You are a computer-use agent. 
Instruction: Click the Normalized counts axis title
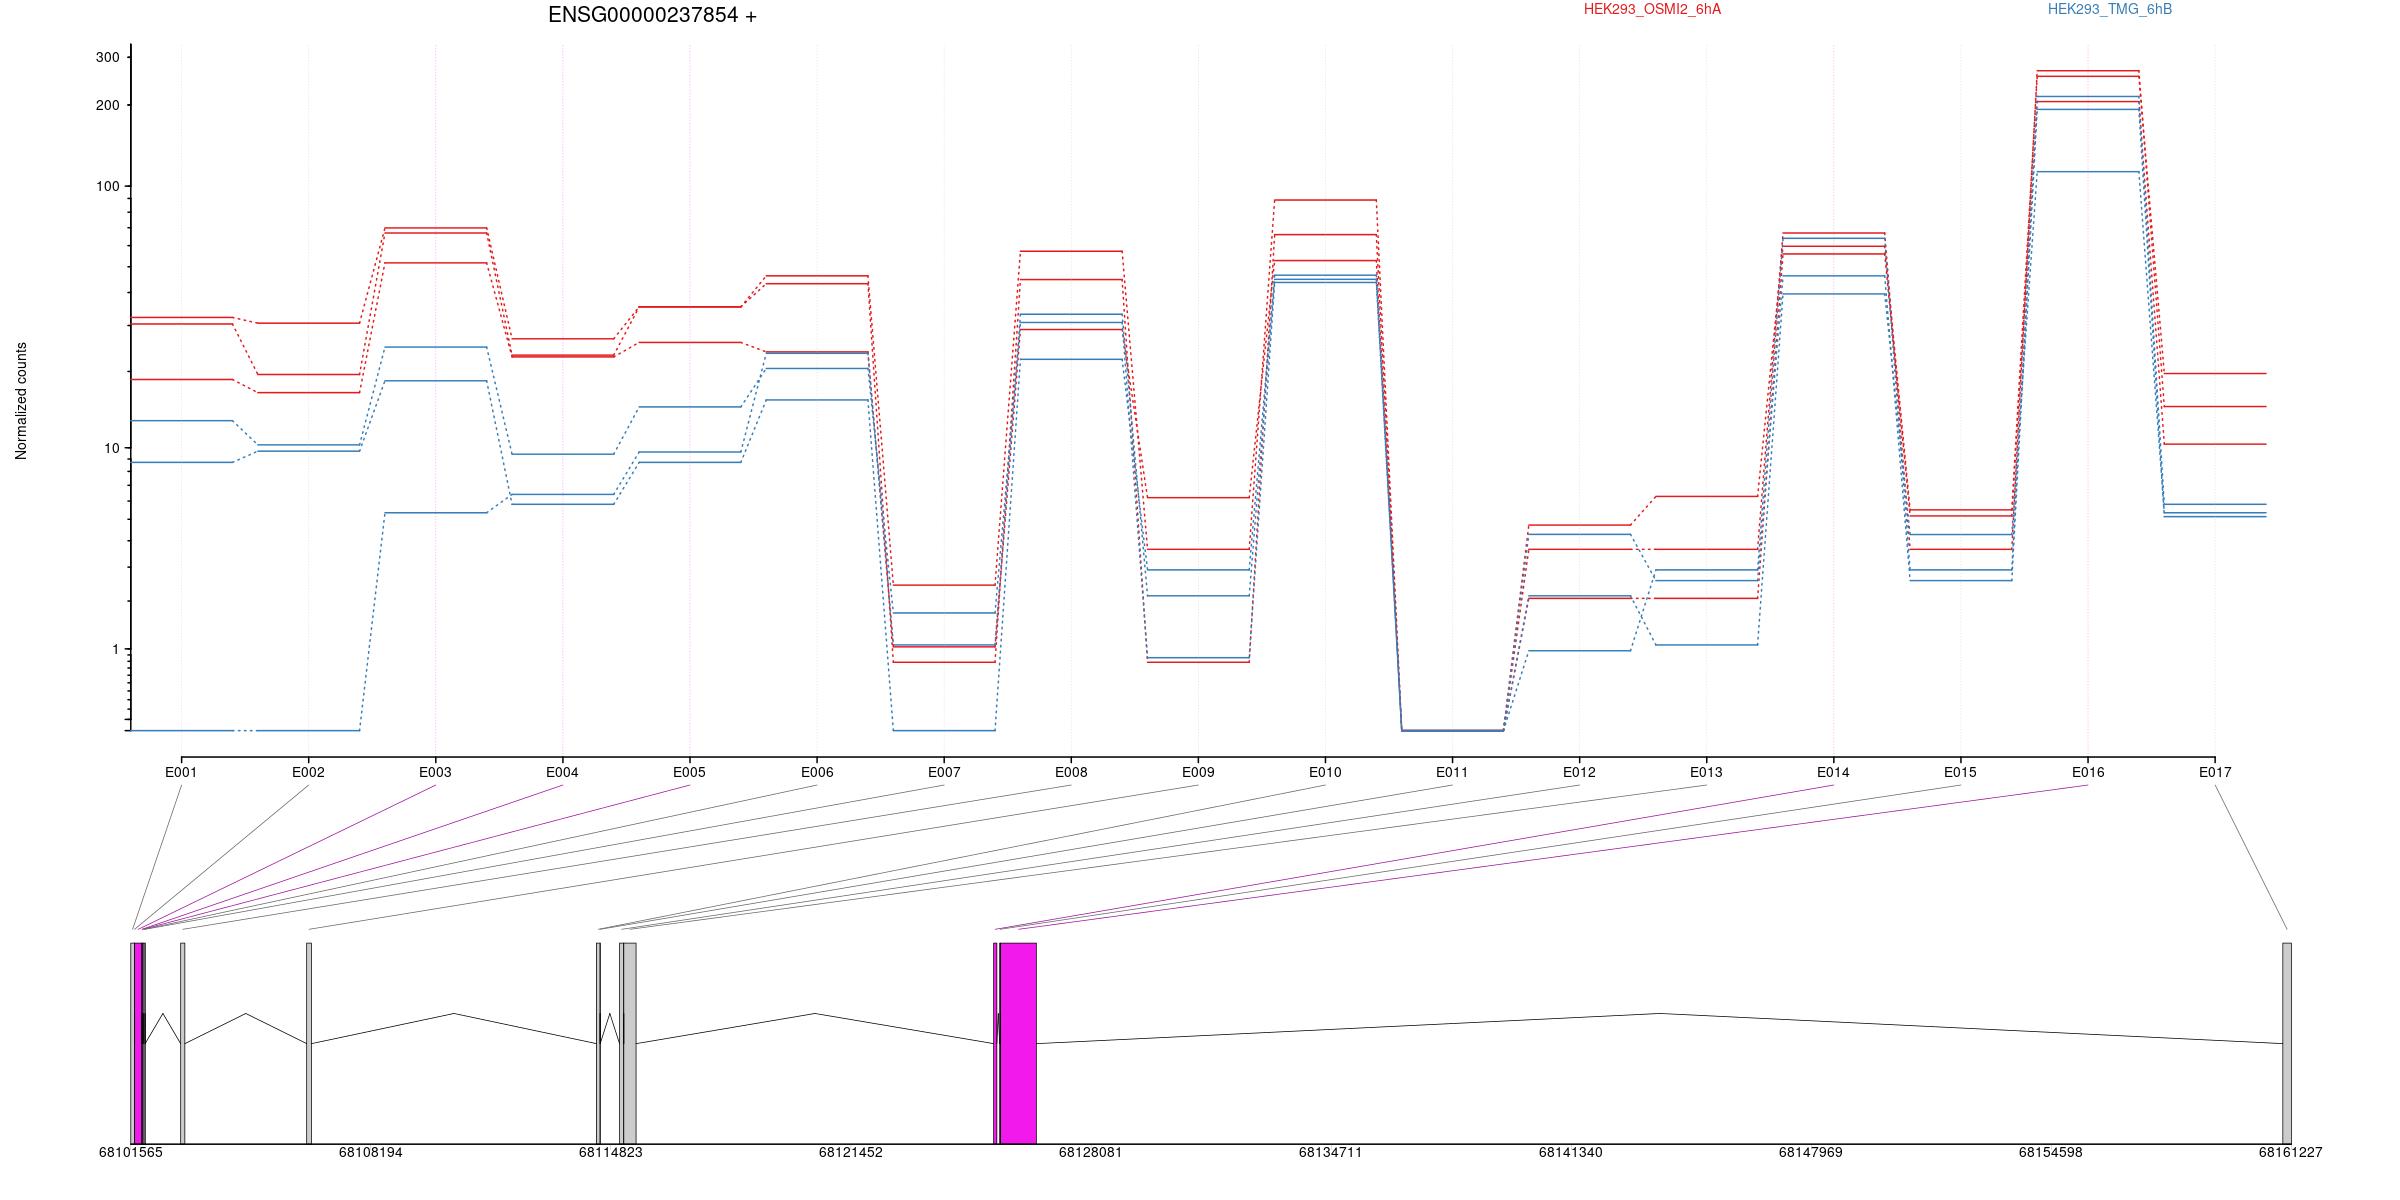click(21, 401)
